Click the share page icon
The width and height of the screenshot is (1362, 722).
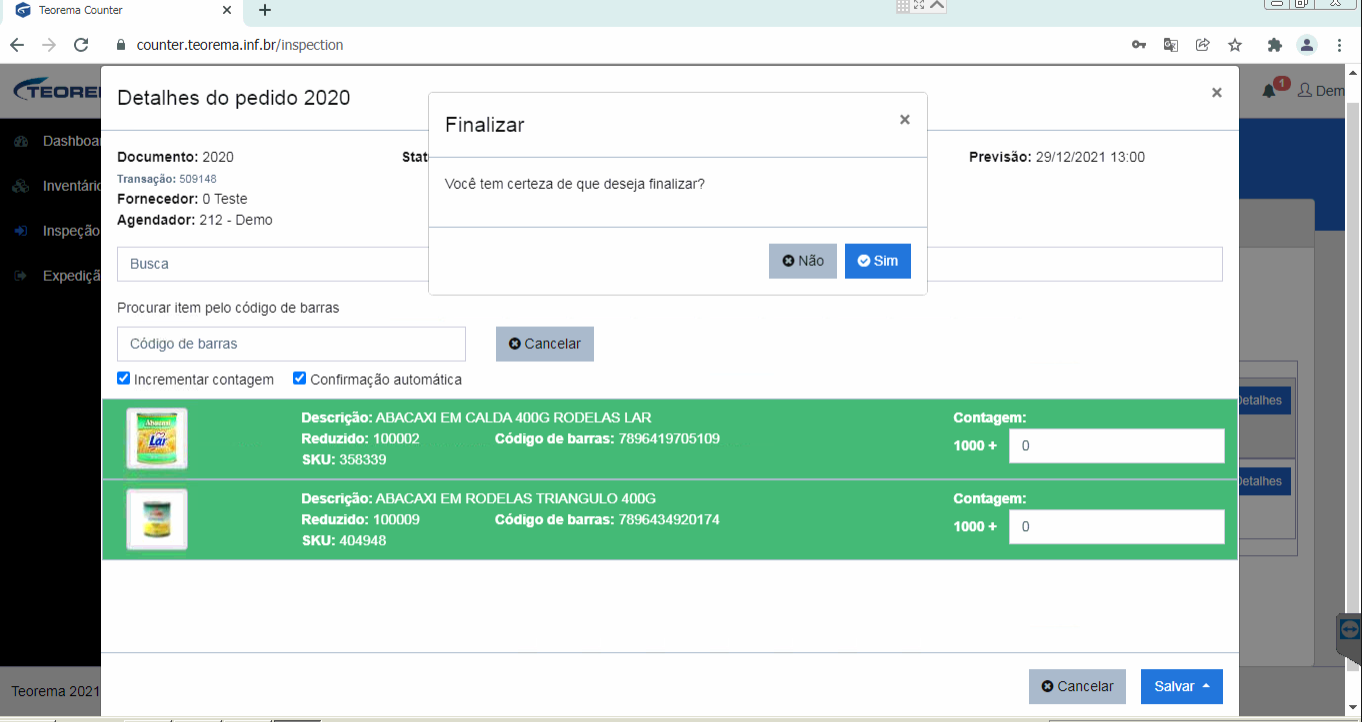(1203, 45)
